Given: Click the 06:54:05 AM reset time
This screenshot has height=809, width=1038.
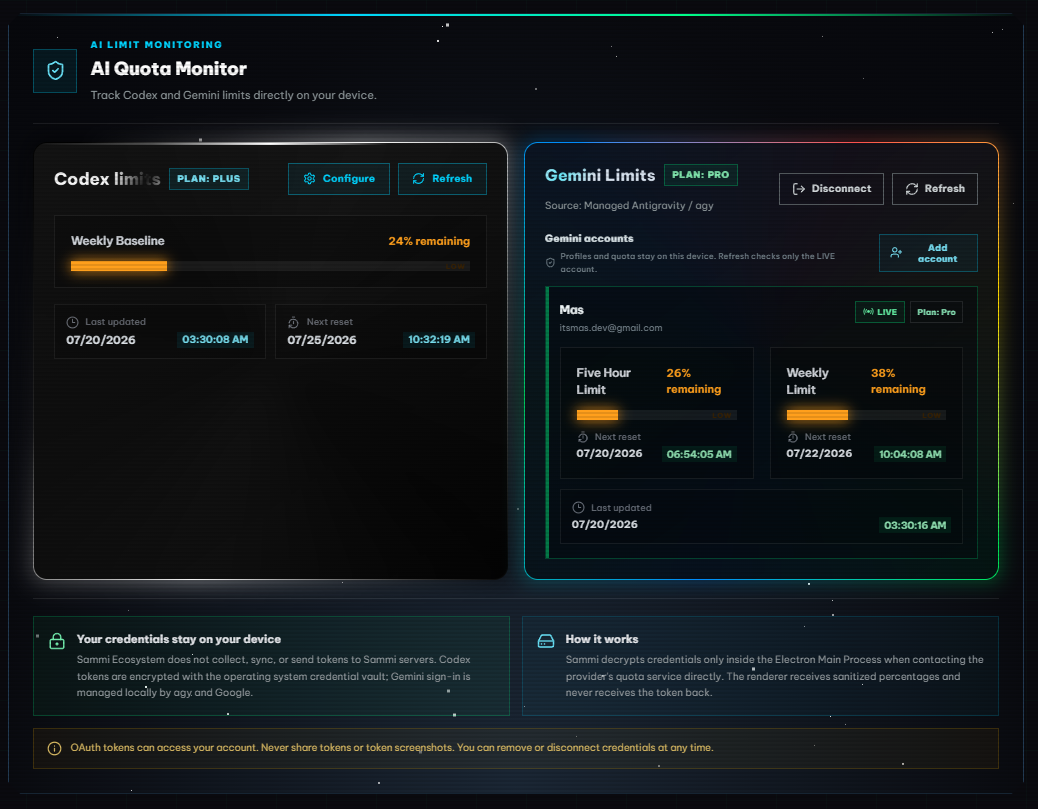Looking at the screenshot, I should 699,454.
